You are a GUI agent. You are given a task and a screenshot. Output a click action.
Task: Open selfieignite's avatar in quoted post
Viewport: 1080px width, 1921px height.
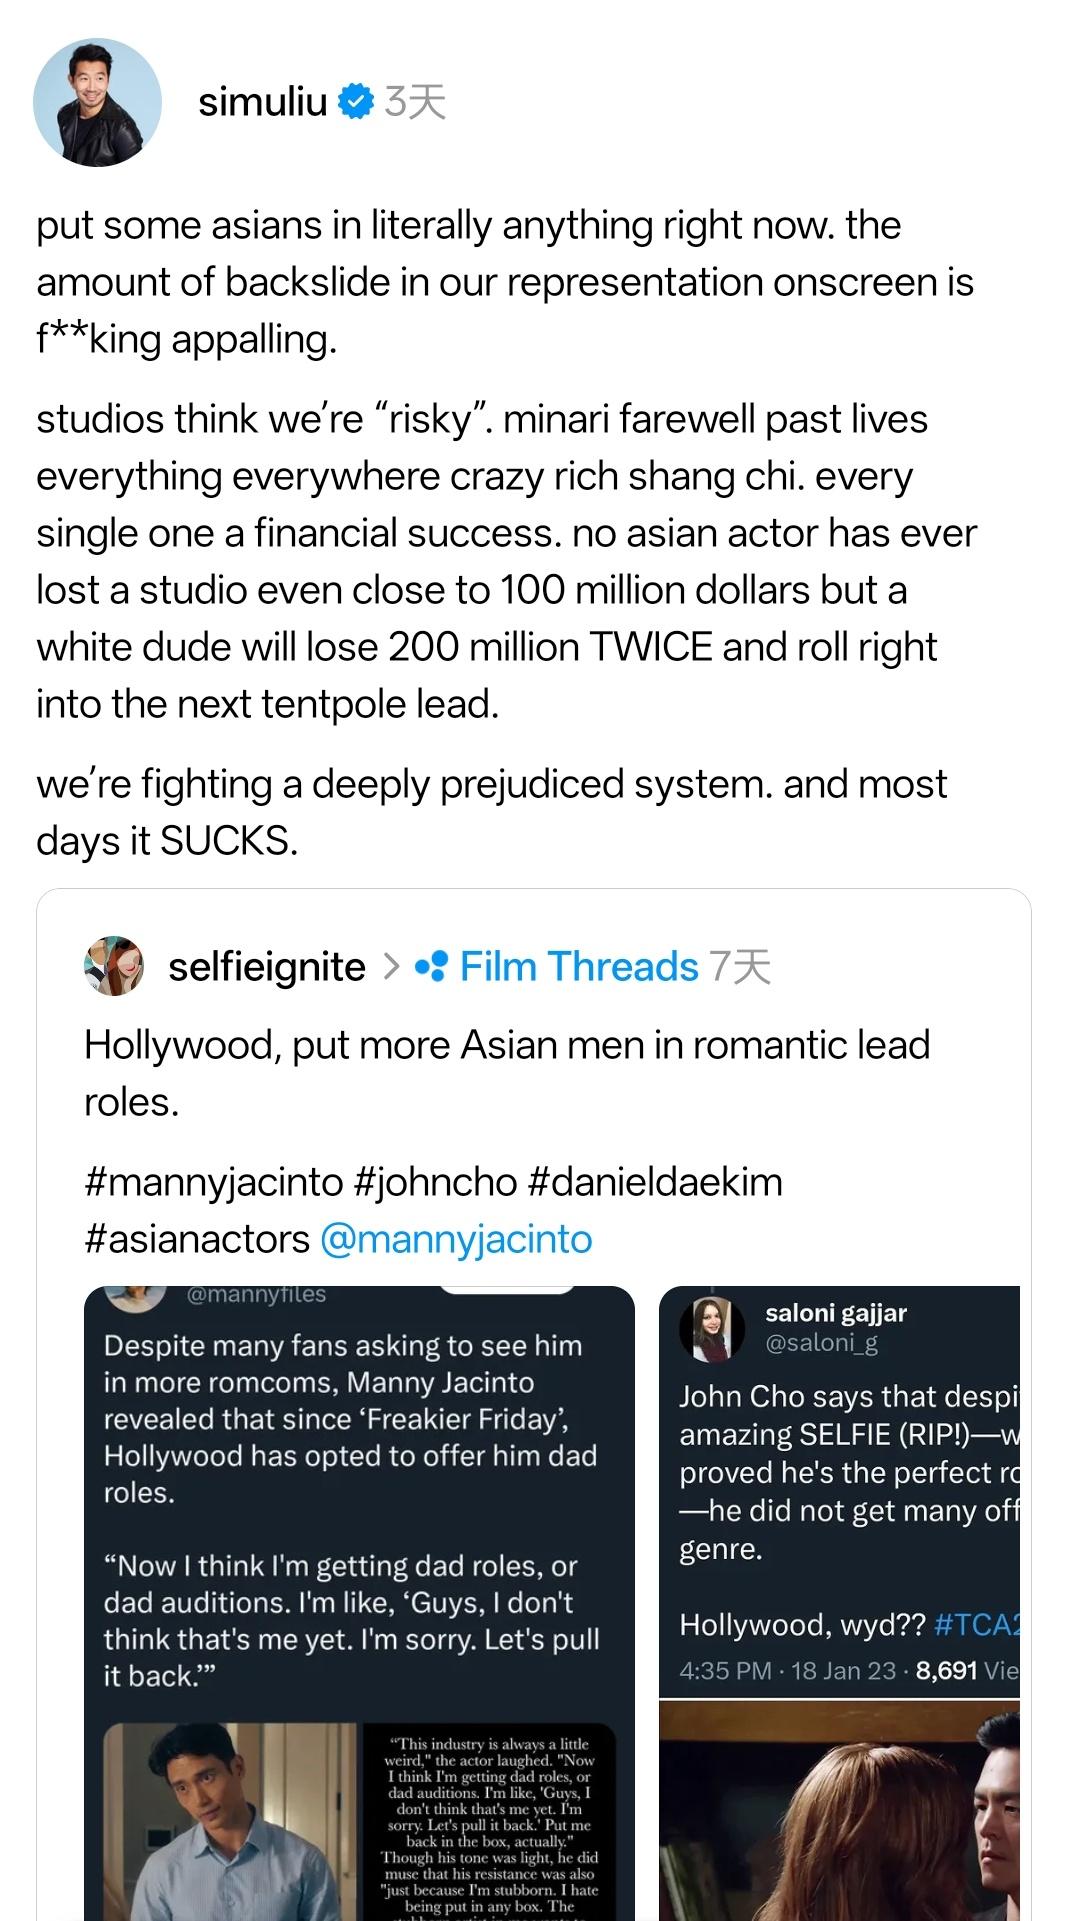[114, 966]
